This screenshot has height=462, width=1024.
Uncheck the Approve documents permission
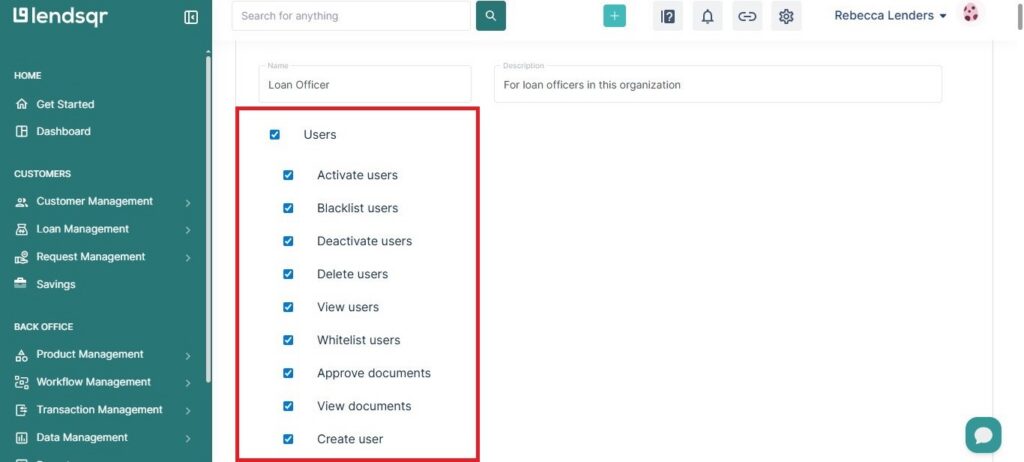tap(288, 373)
